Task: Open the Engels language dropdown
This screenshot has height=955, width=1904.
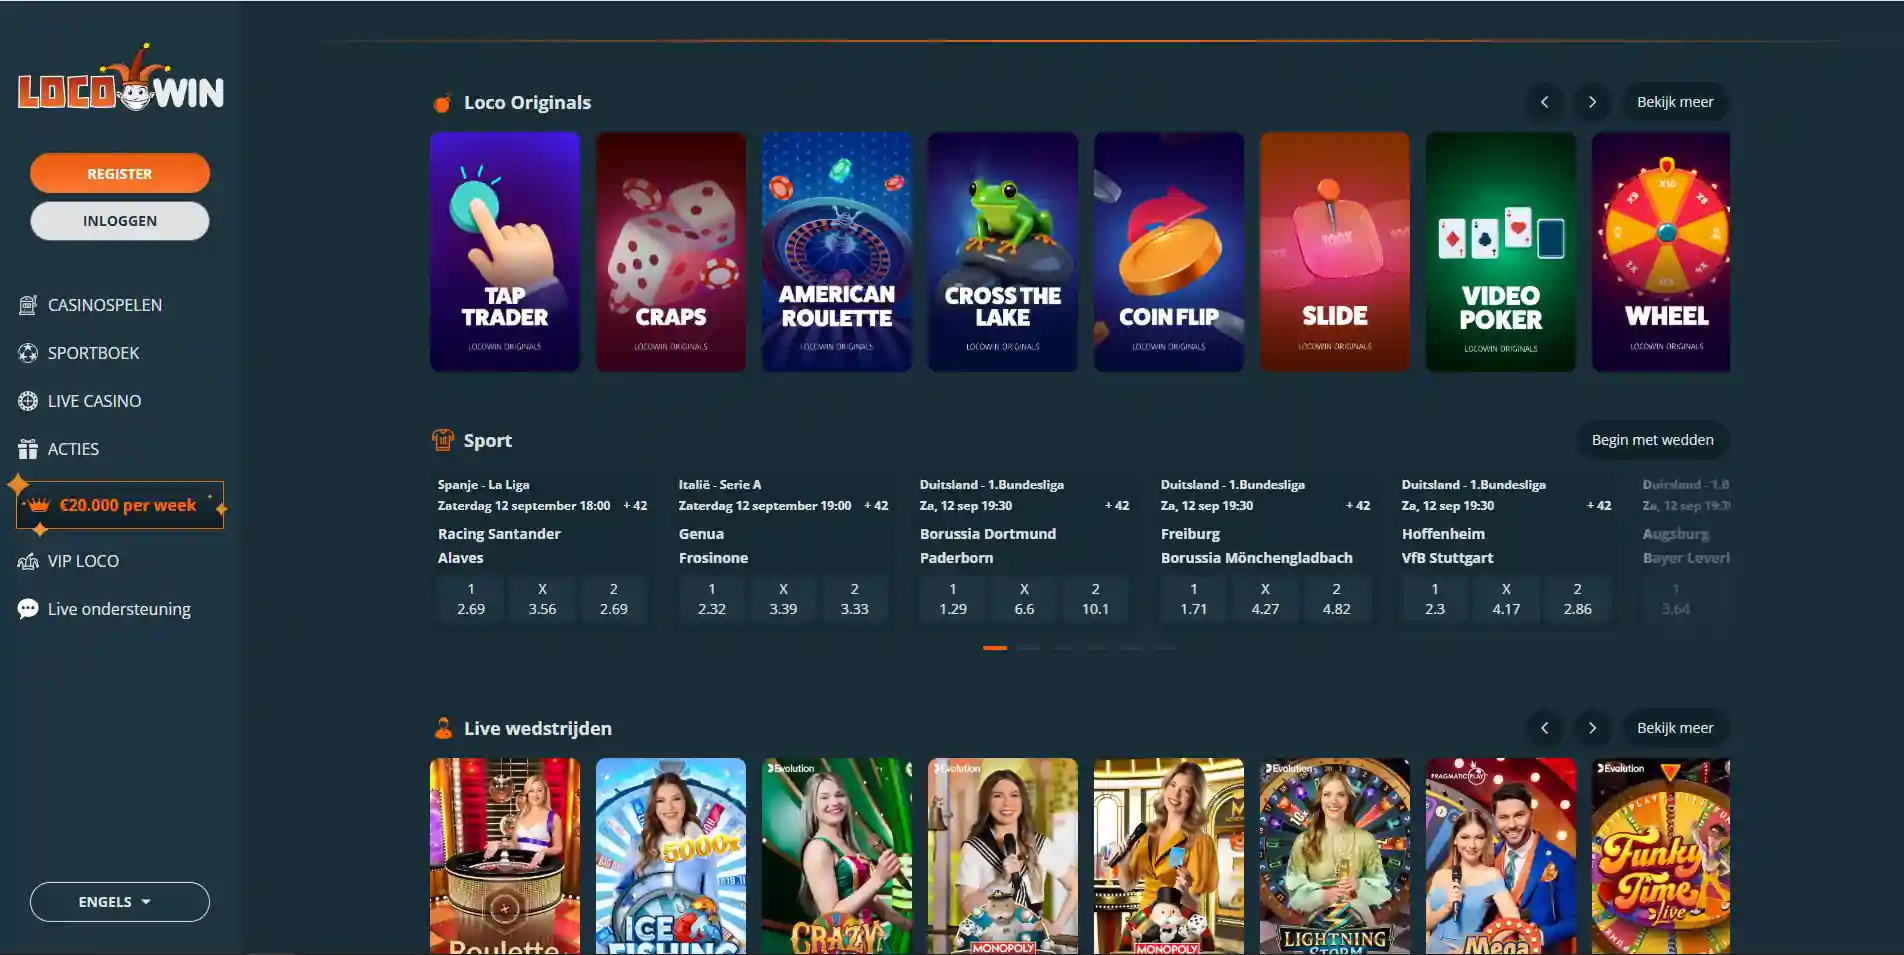Action: tap(120, 902)
